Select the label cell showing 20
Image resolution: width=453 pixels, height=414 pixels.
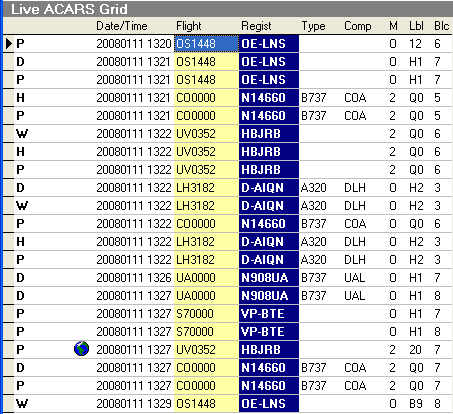click(416, 350)
